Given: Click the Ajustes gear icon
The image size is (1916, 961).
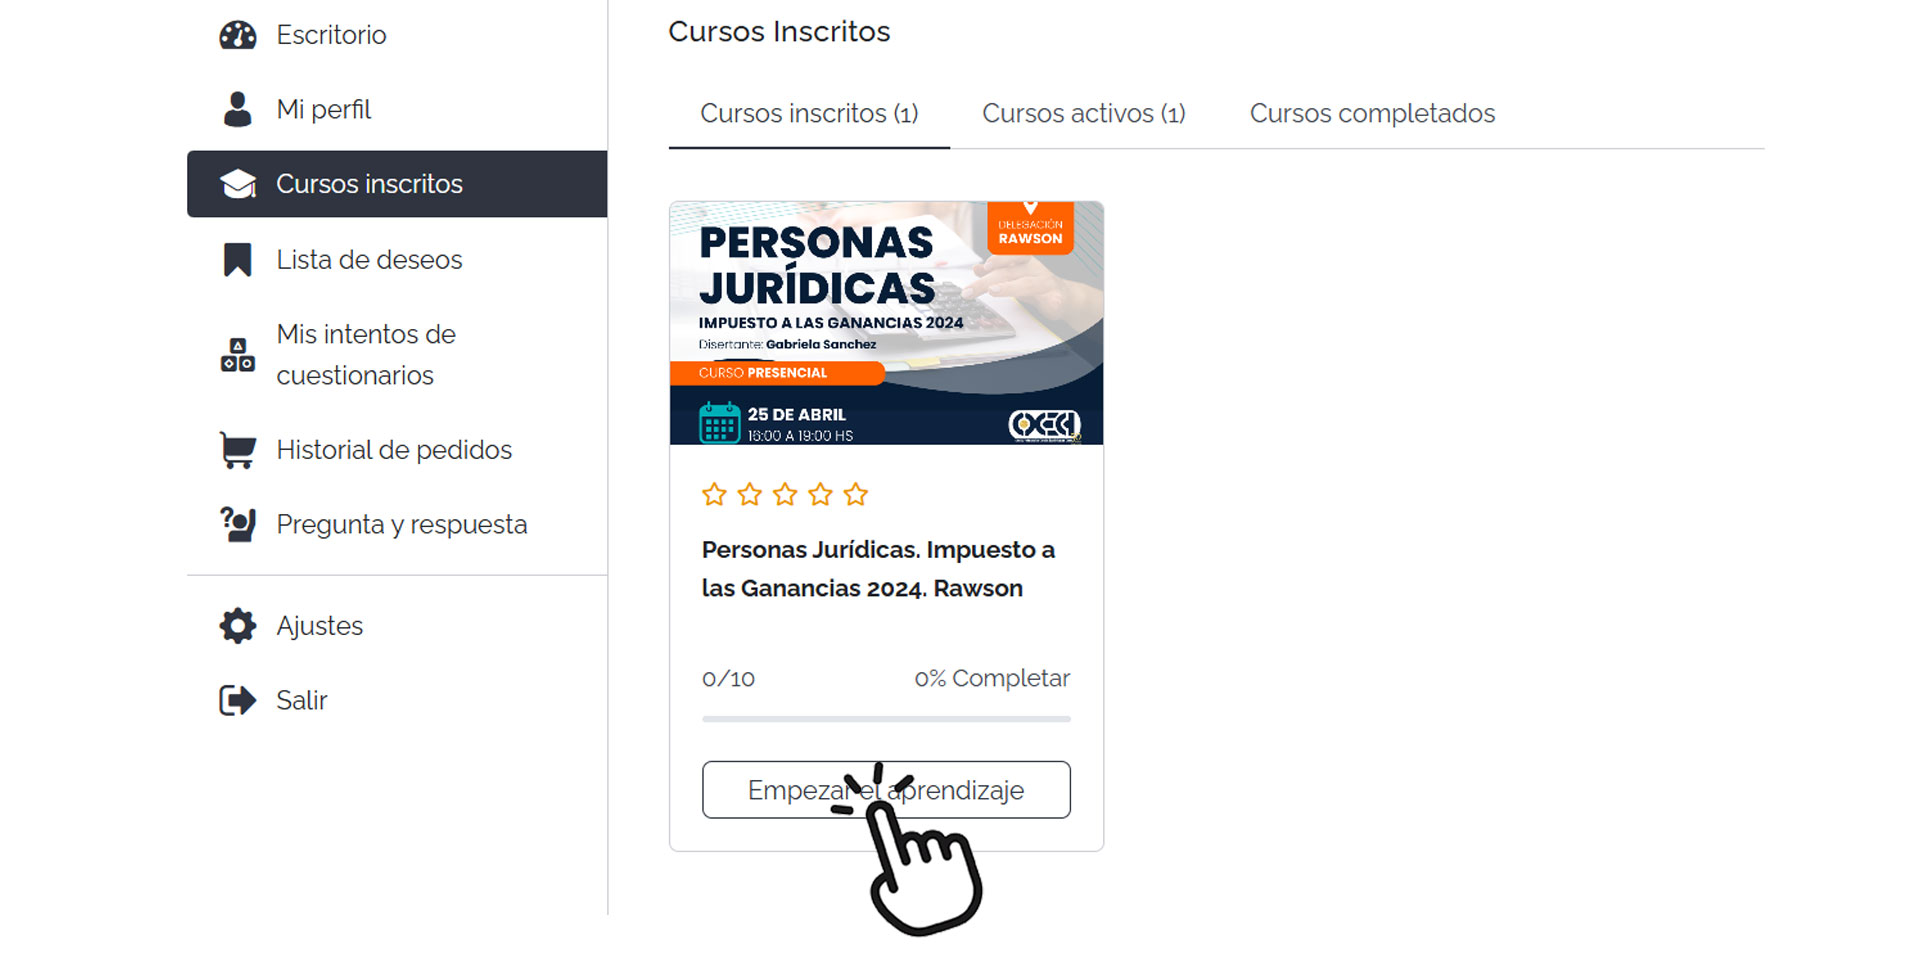Looking at the screenshot, I should 237,626.
